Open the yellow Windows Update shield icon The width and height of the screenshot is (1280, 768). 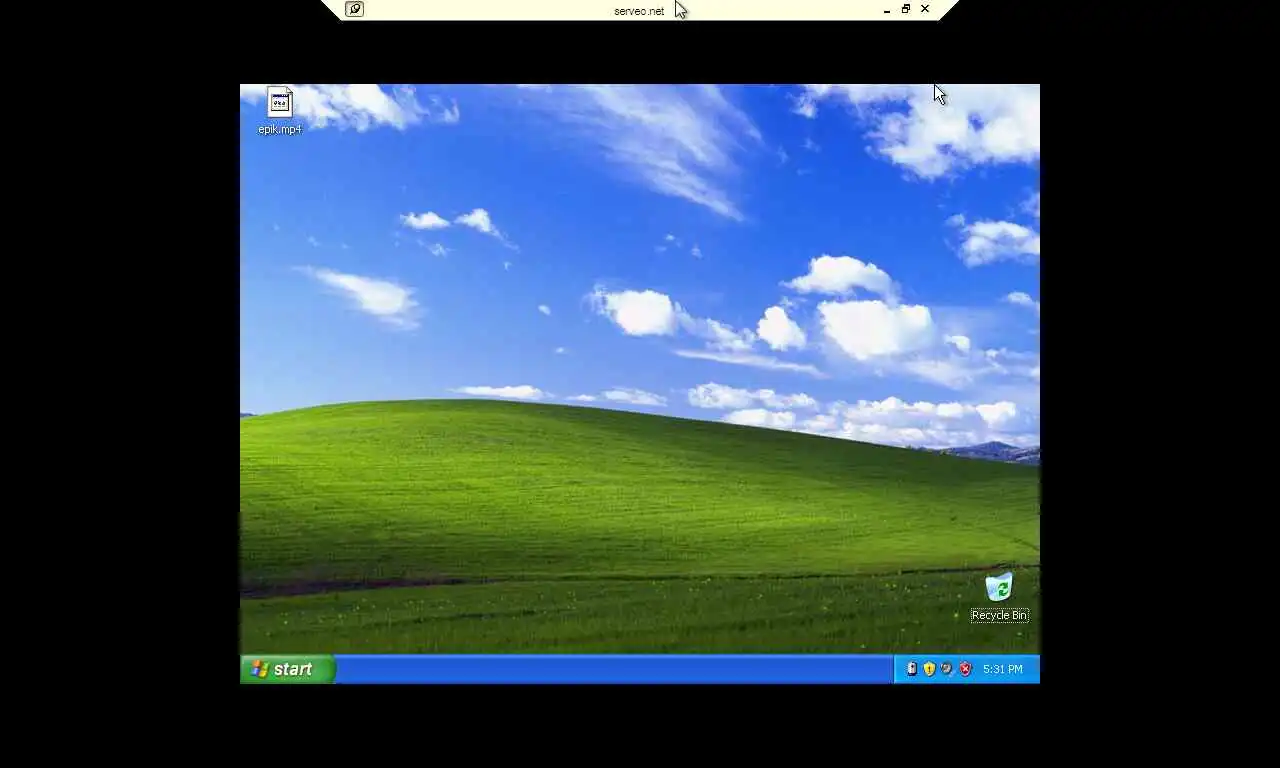point(929,669)
